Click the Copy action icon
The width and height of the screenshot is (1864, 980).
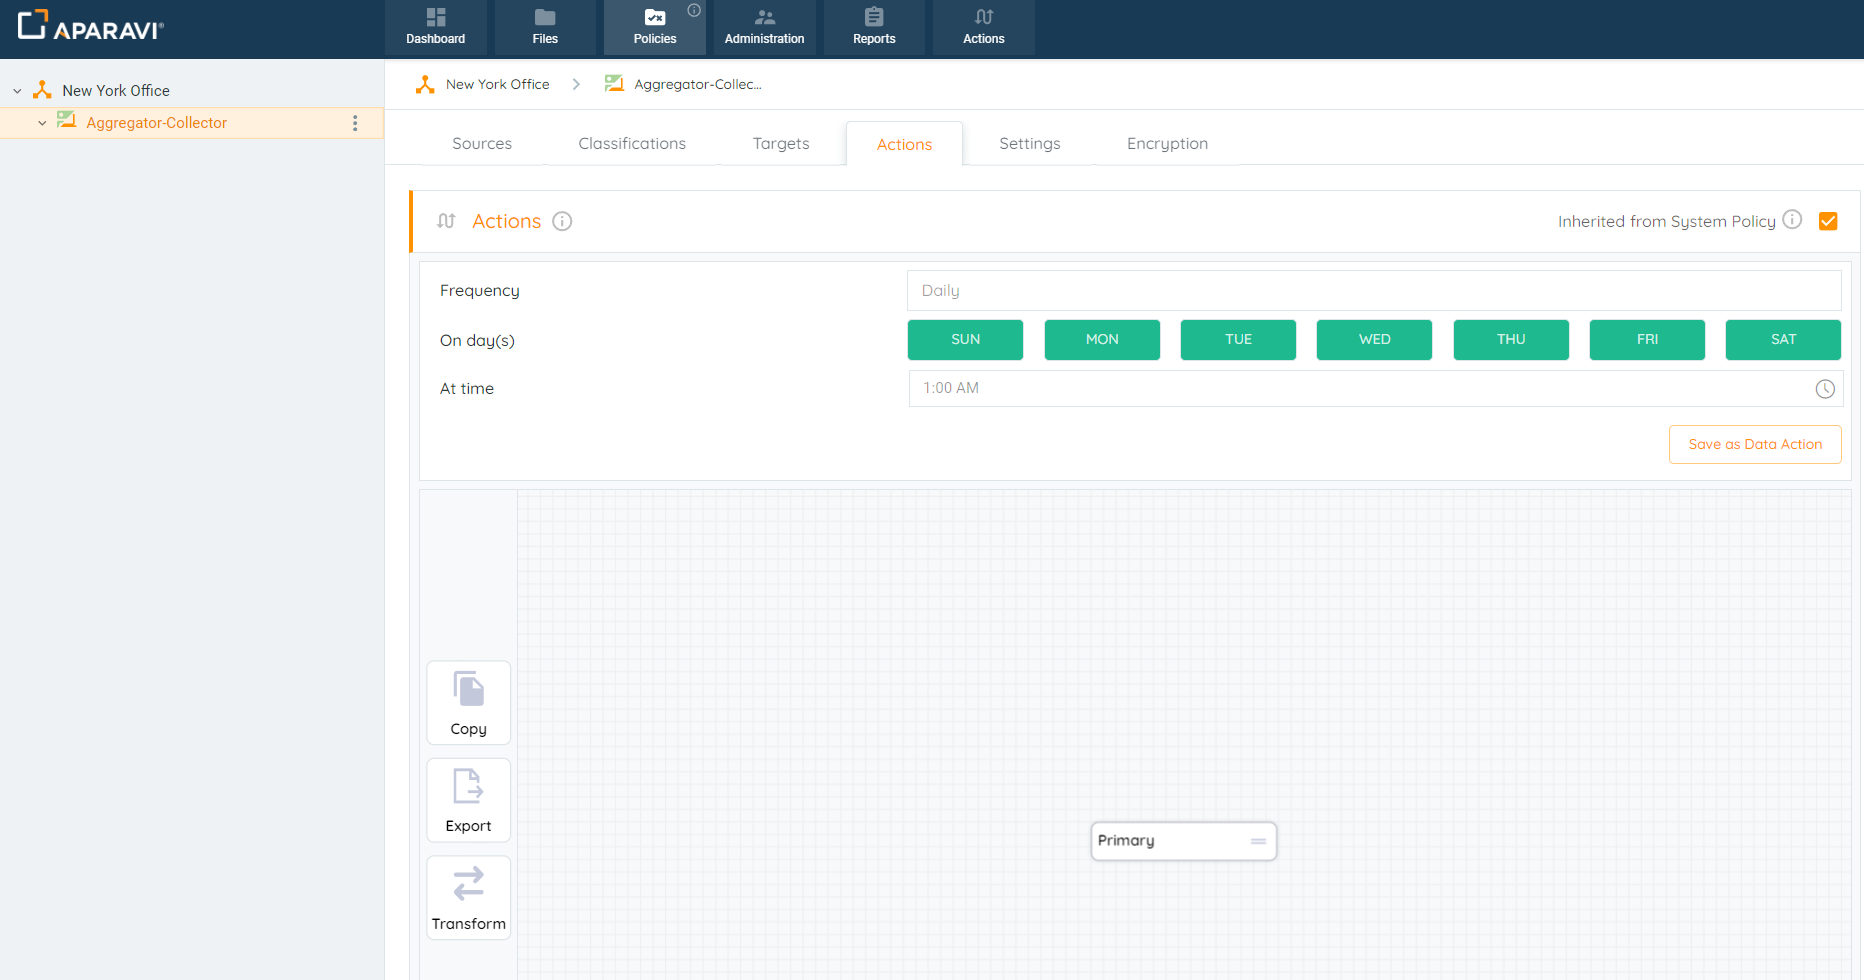click(468, 690)
